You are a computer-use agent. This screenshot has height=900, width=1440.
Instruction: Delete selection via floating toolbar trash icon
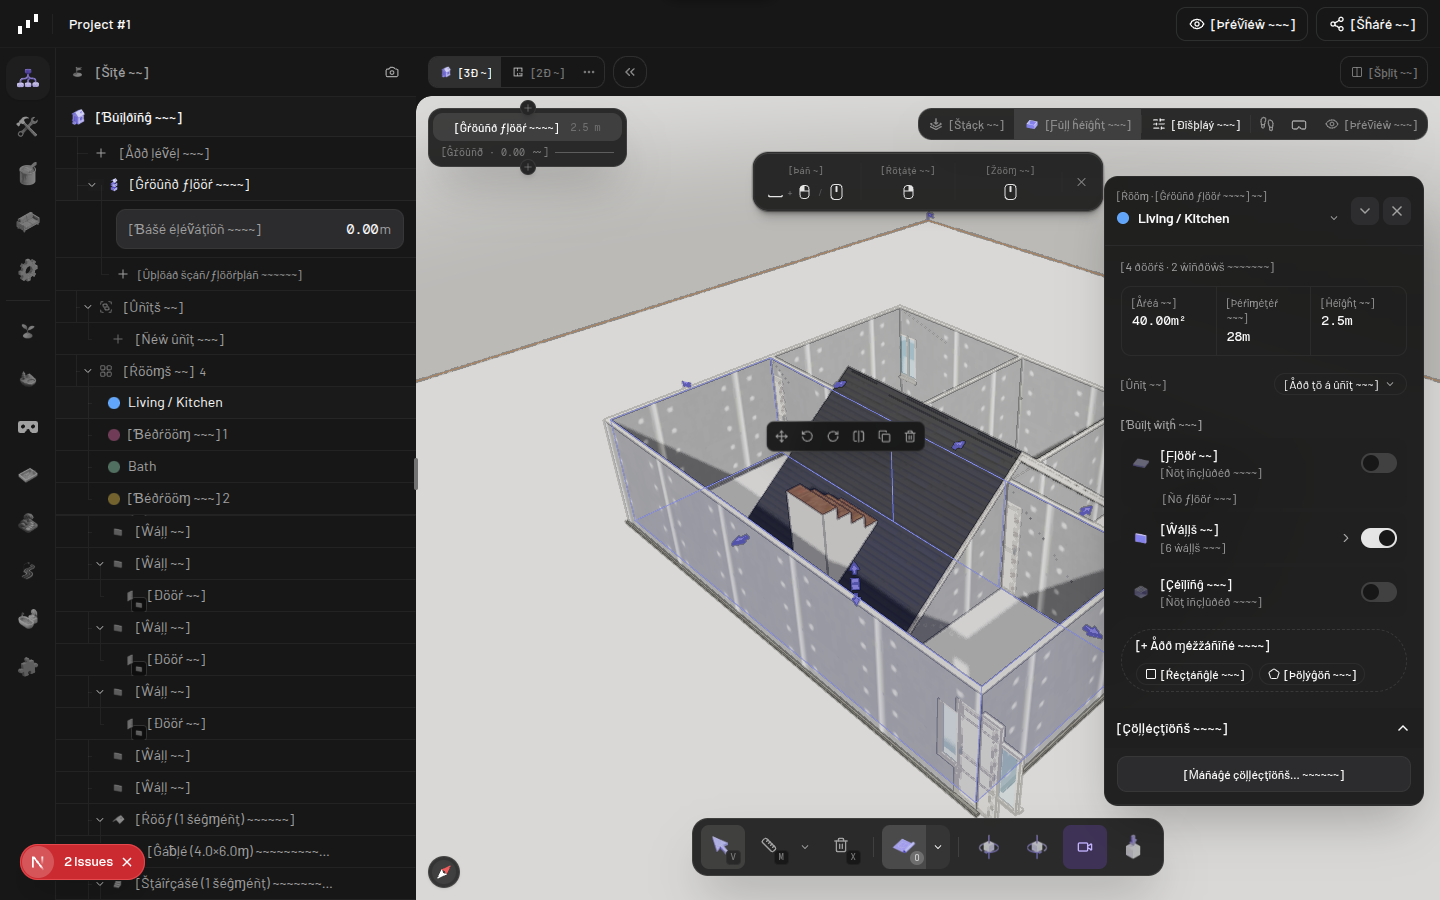[x=910, y=436]
